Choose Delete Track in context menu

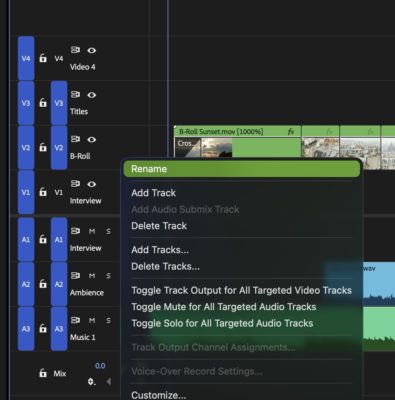coord(242,226)
